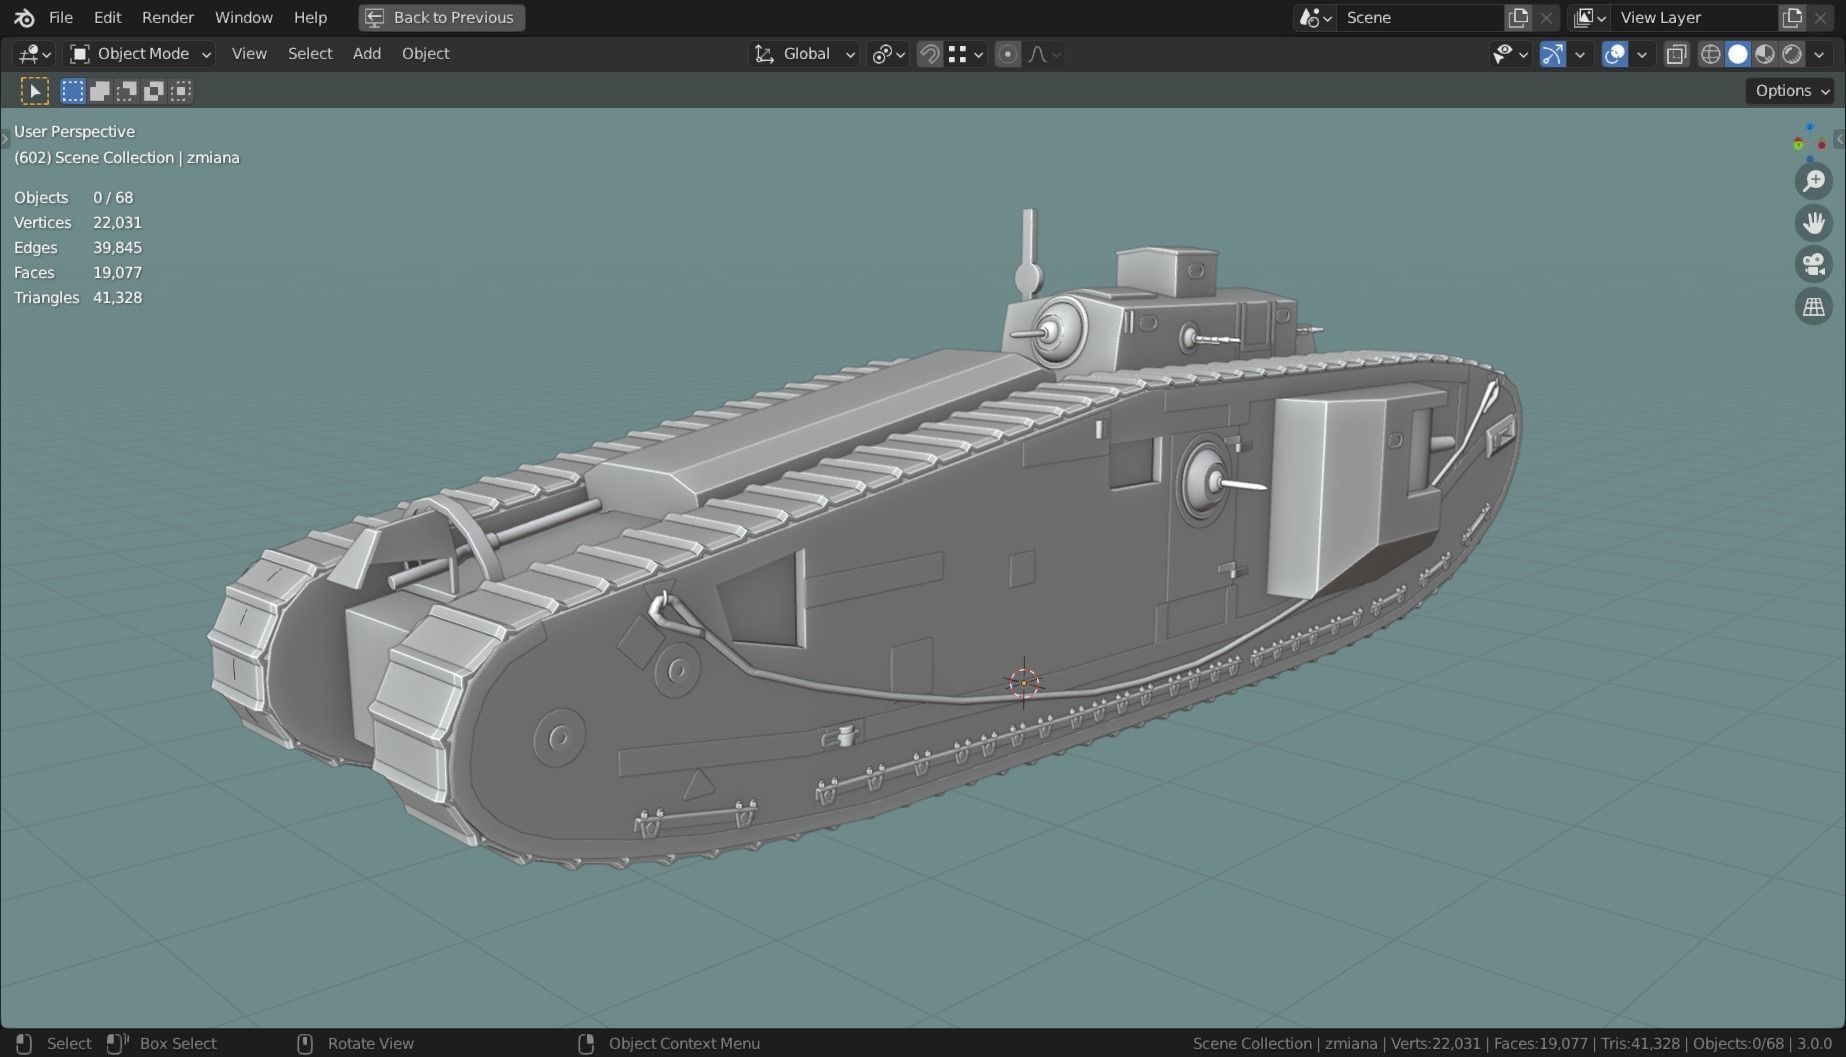Click the 'Triangles 41,328' statistics line
Image resolution: width=1846 pixels, height=1057 pixels.
(x=78, y=297)
